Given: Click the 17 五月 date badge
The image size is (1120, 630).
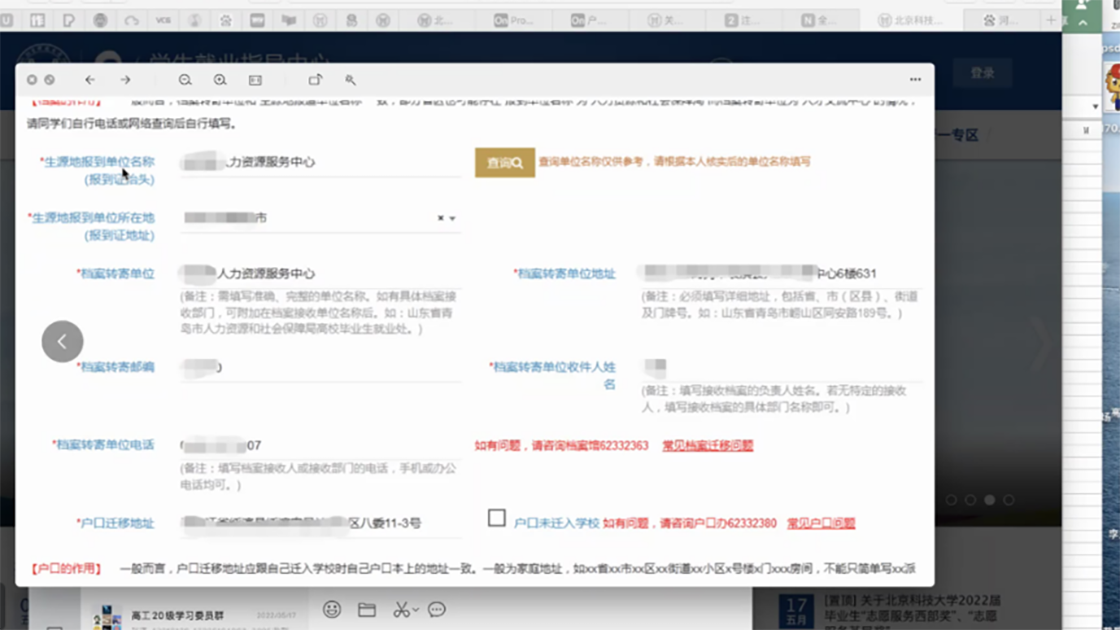Looking at the screenshot, I should (797, 611).
